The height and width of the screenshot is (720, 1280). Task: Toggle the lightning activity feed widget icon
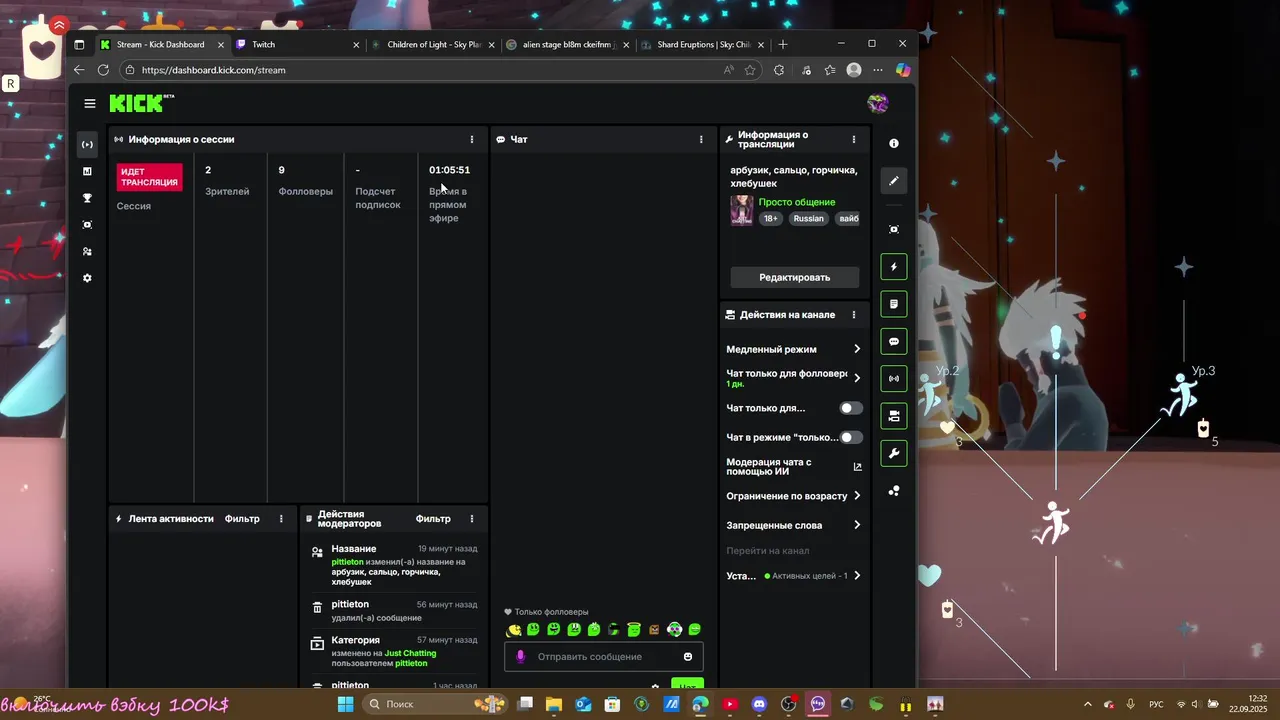tap(894, 267)
